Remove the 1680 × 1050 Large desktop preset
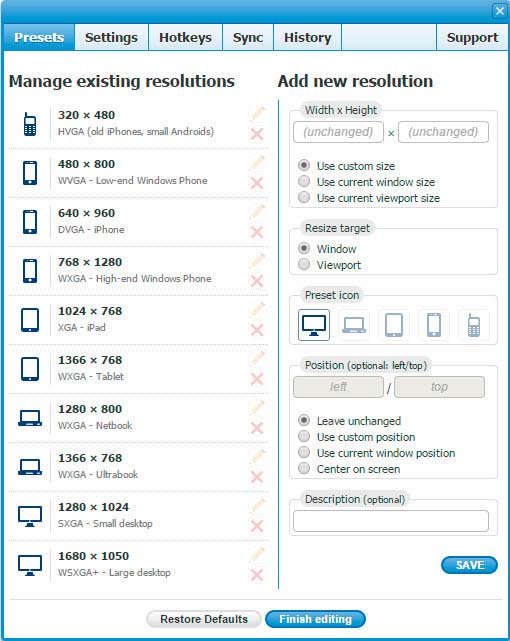The height and width of the screenshot is (641, 510). click(x=257, y=575)
